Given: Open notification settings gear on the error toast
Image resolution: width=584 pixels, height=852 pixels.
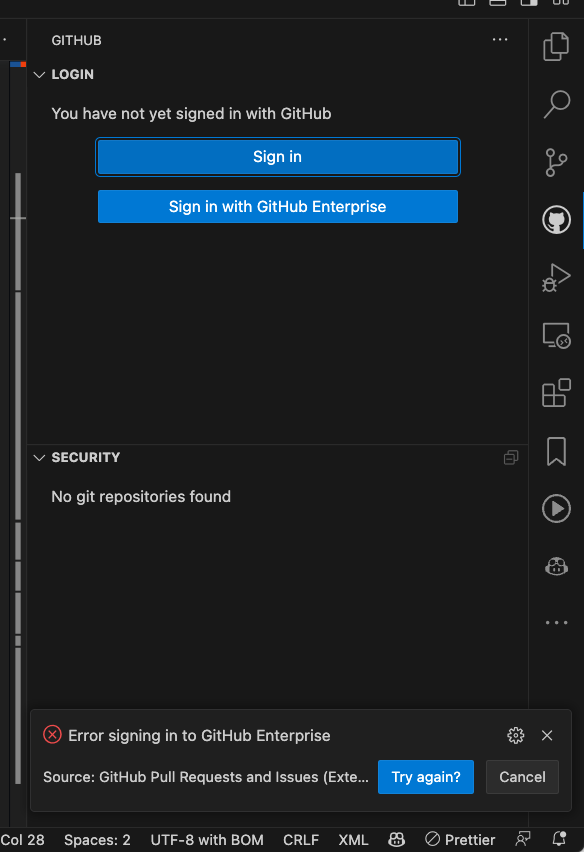Looking at the screenshot, I should (516, 735).
